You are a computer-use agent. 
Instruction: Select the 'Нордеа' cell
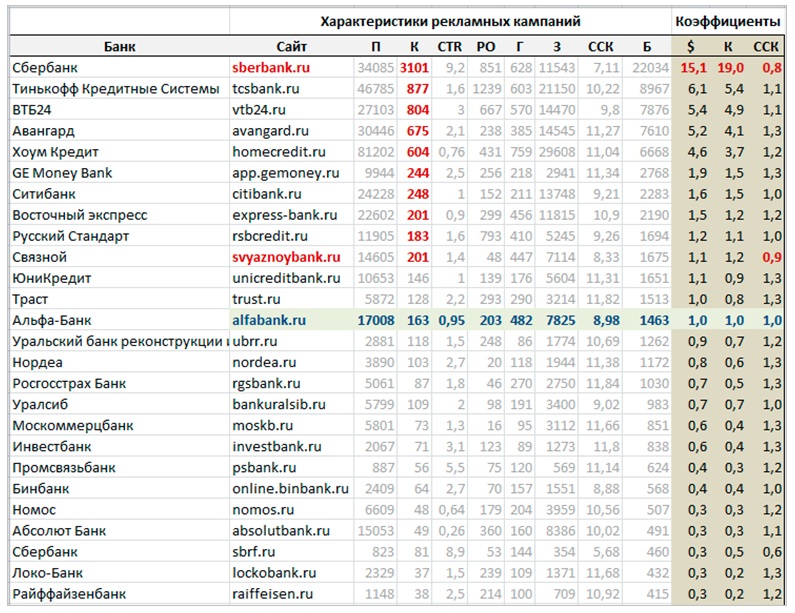point(120,362)
